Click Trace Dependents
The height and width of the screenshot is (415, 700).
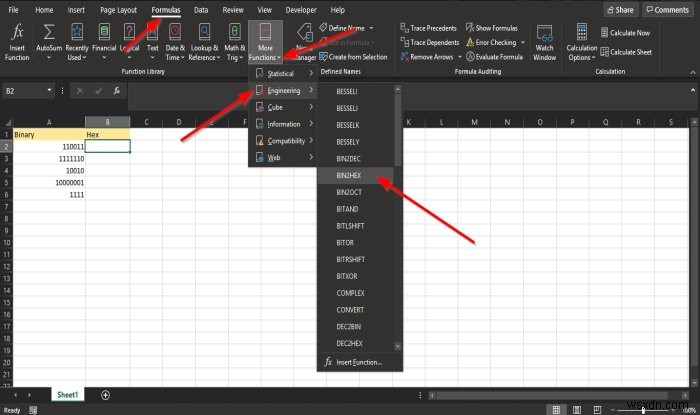[x=430, y=42]
